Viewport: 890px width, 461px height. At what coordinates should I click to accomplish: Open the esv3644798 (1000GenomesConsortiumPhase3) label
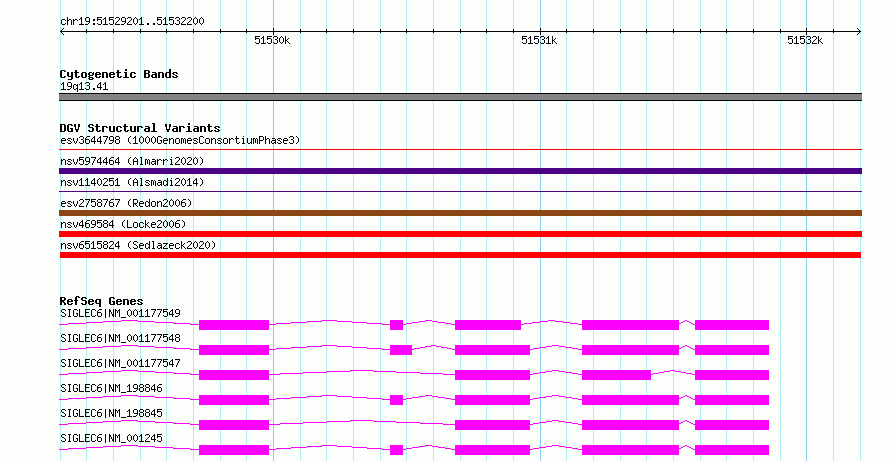180,140
